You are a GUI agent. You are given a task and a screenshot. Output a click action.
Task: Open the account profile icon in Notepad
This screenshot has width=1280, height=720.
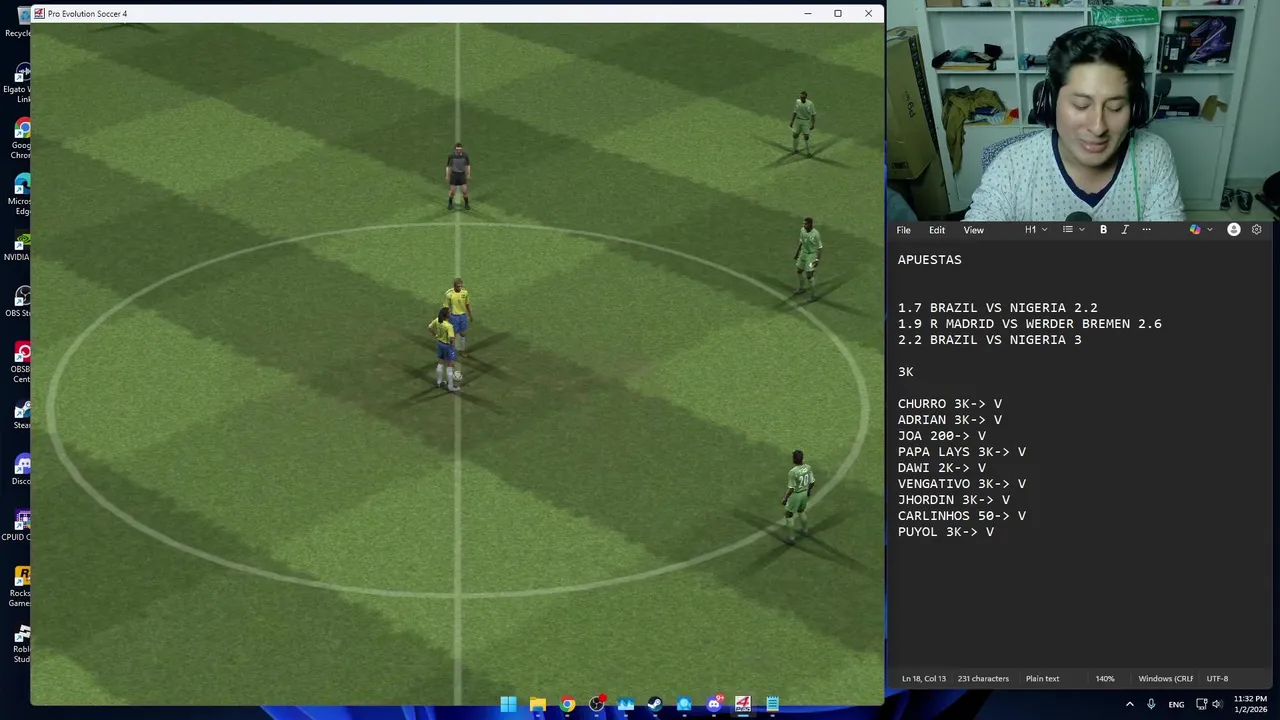tap(1234, 230)
